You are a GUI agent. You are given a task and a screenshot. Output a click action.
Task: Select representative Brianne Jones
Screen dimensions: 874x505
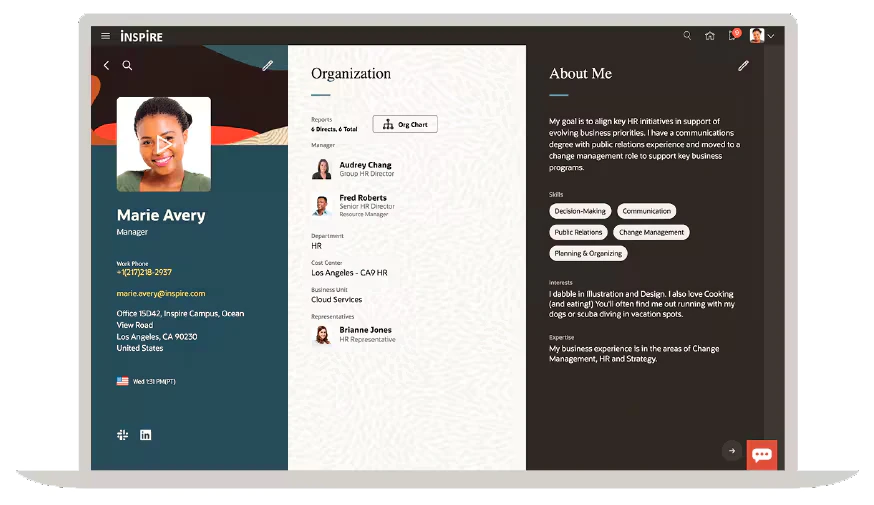(366, 330)
